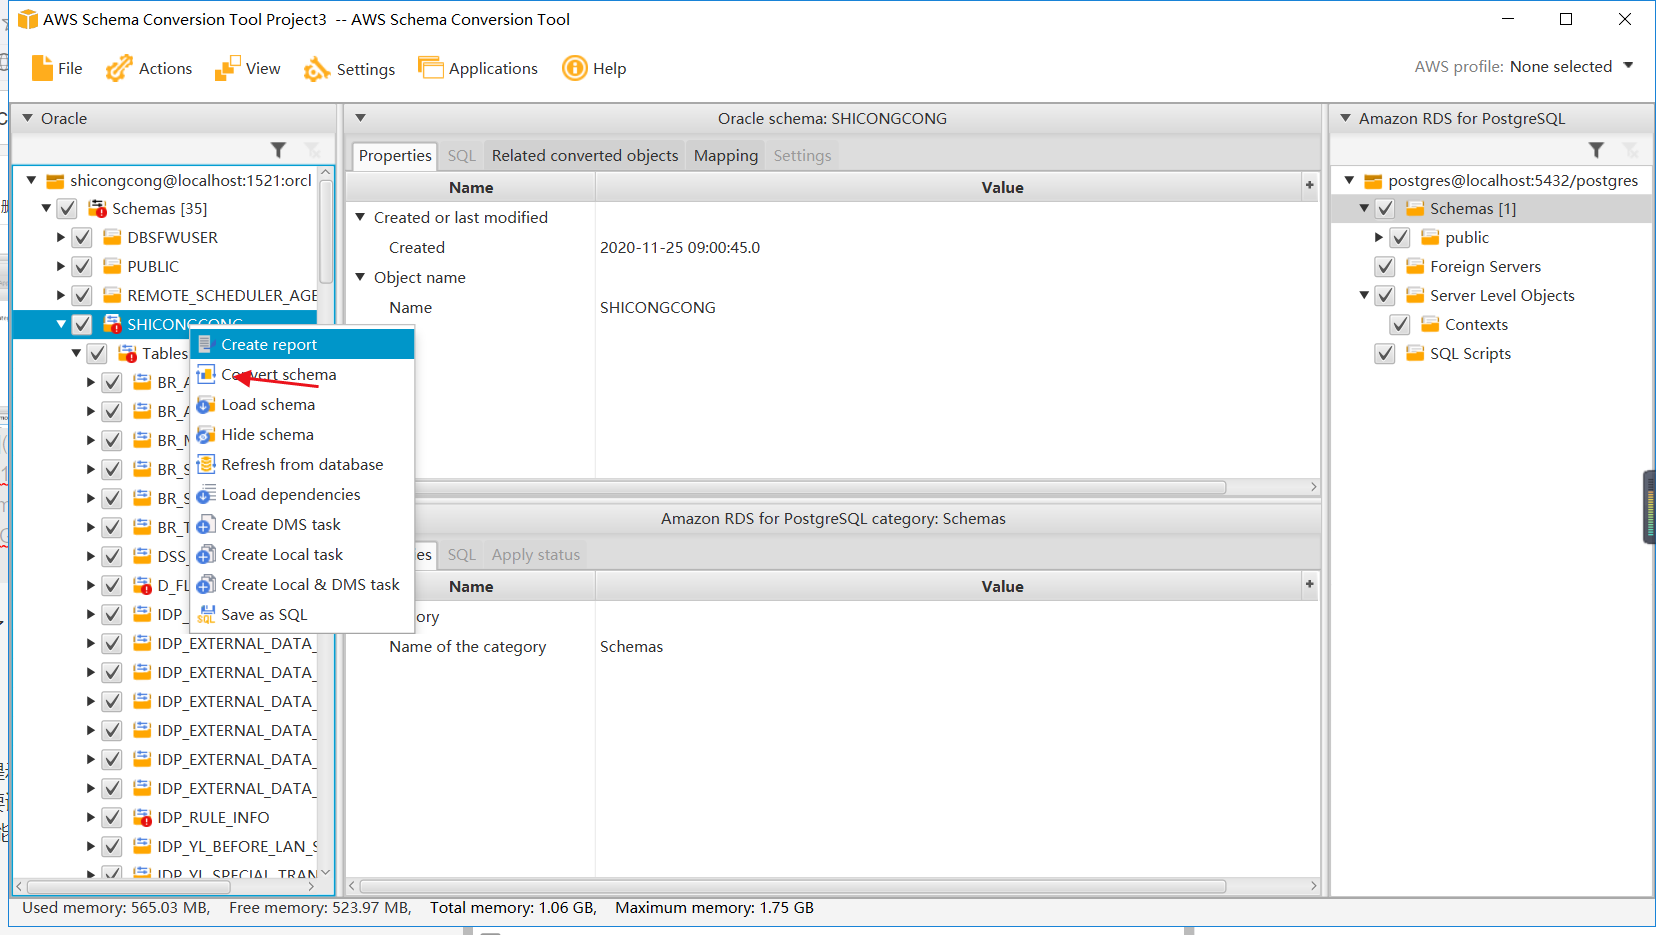1664x935 pixels.
Task: Switch to Related converted objects tab
Action: point(585,155)
